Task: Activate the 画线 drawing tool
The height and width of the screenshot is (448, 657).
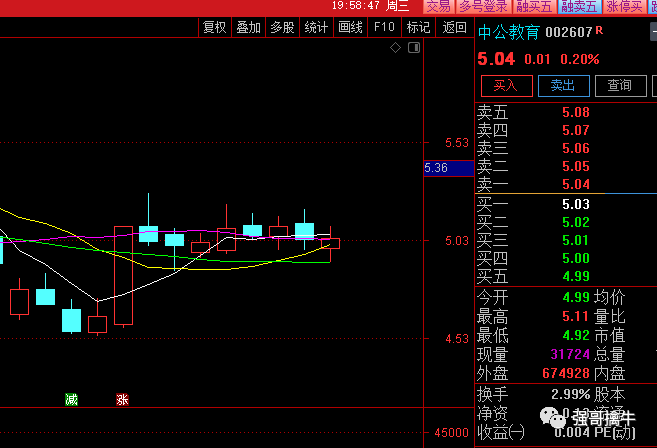Action: click(350, 27)
